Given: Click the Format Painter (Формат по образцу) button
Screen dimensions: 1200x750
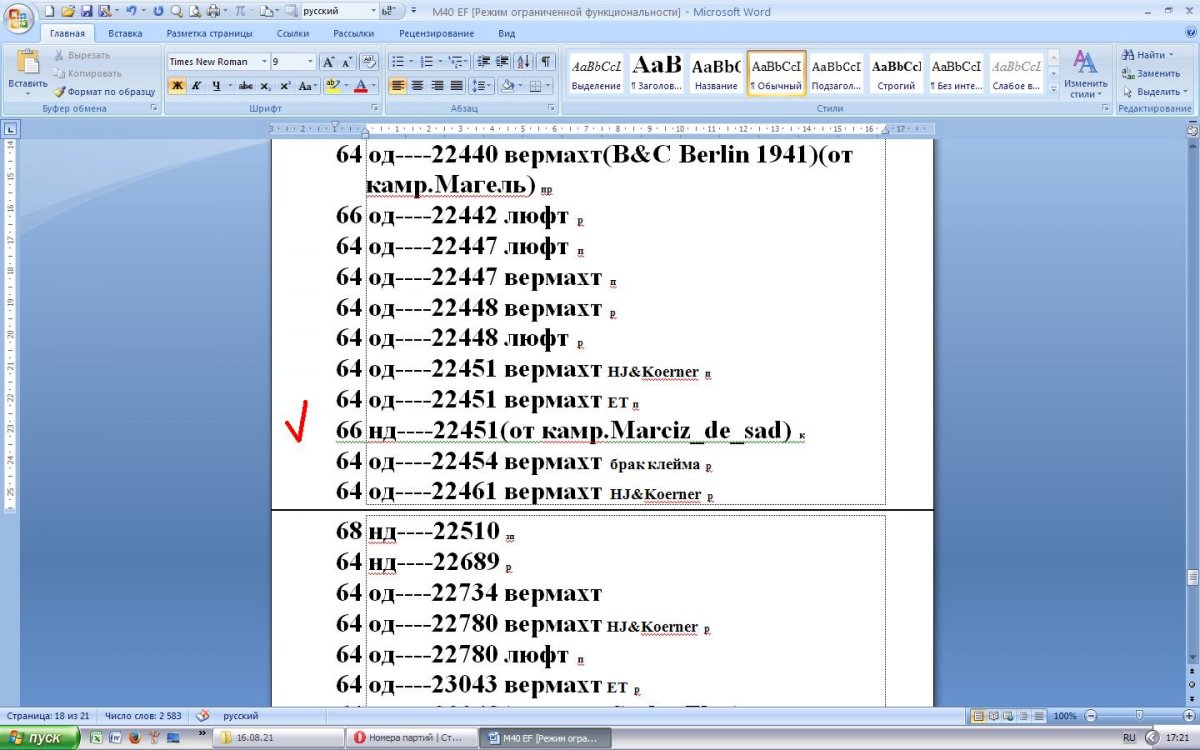Looking at the screenshot, I should (x=105, y=91).
